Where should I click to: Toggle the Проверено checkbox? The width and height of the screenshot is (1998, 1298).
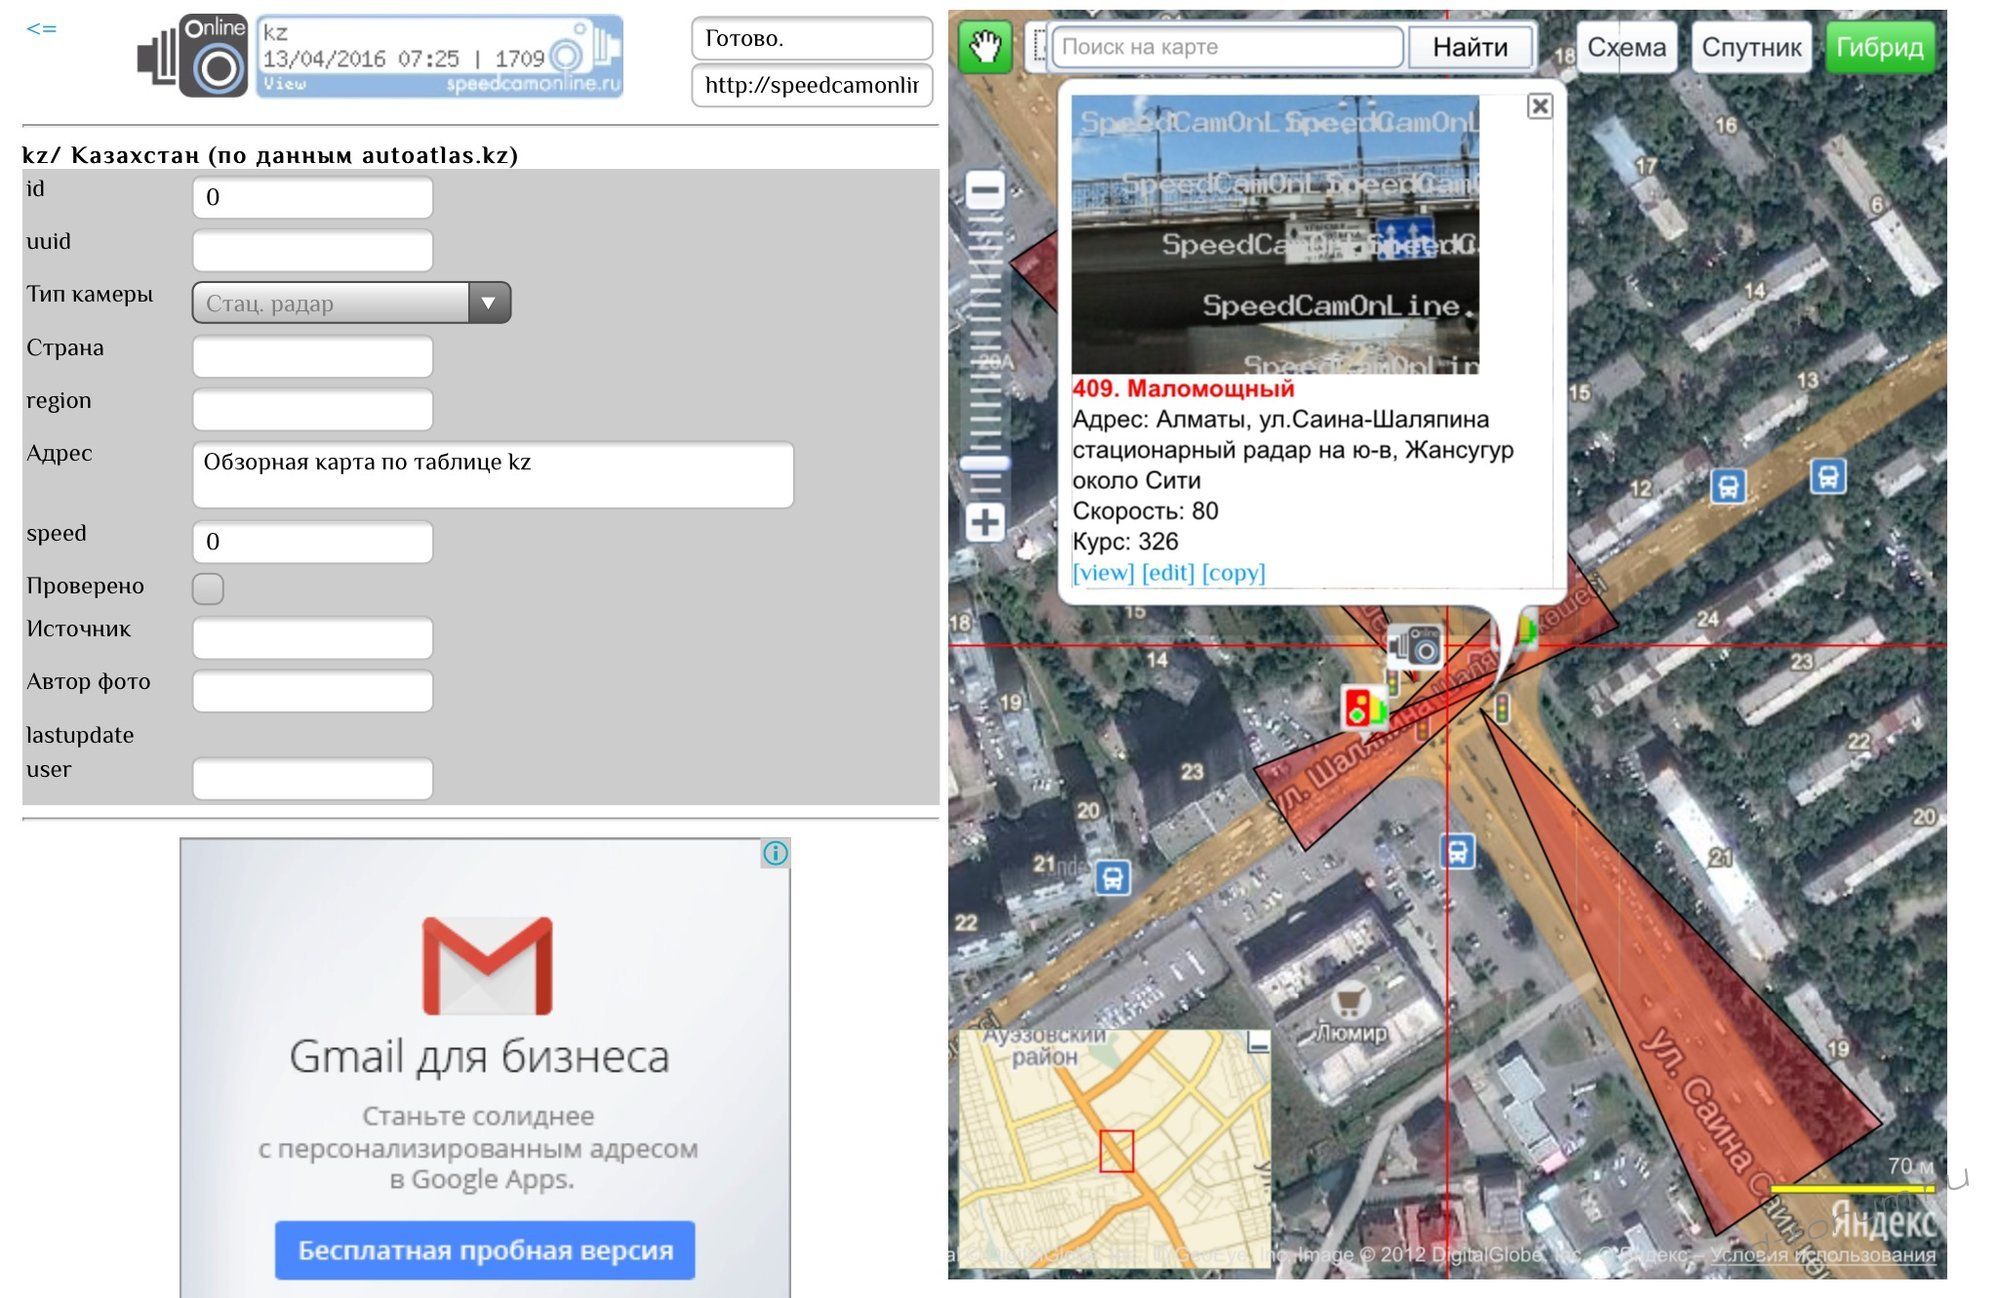(x=208, y=588)
